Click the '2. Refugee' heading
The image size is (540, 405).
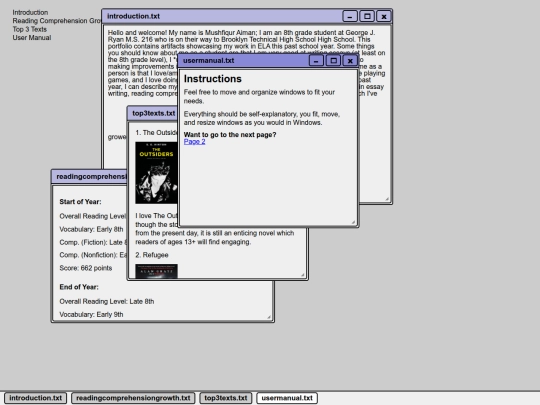tap(152, 255)
